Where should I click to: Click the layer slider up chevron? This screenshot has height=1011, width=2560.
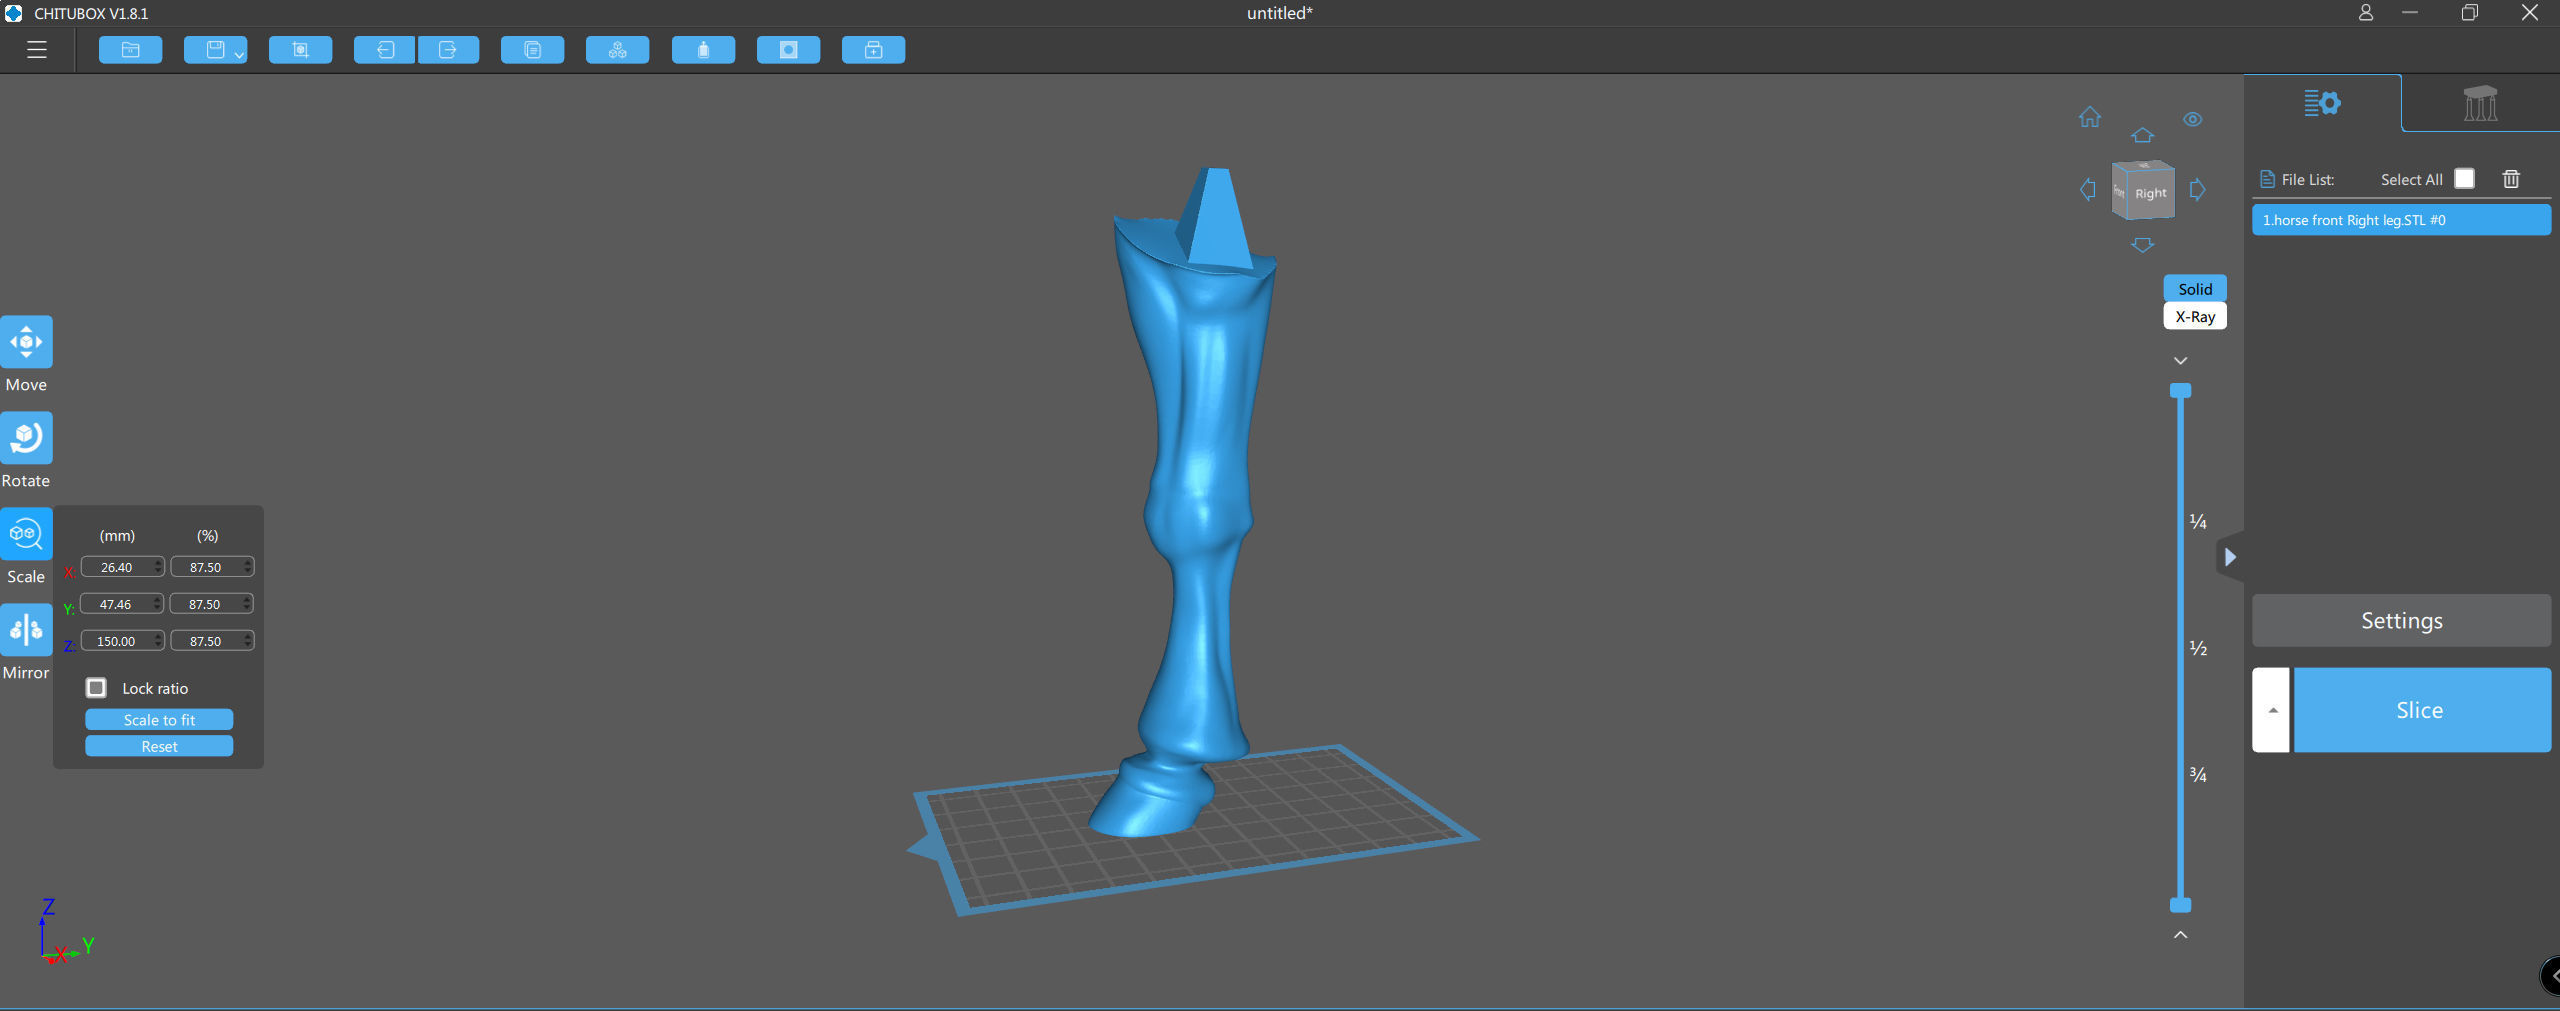[x=2181, y=934]
